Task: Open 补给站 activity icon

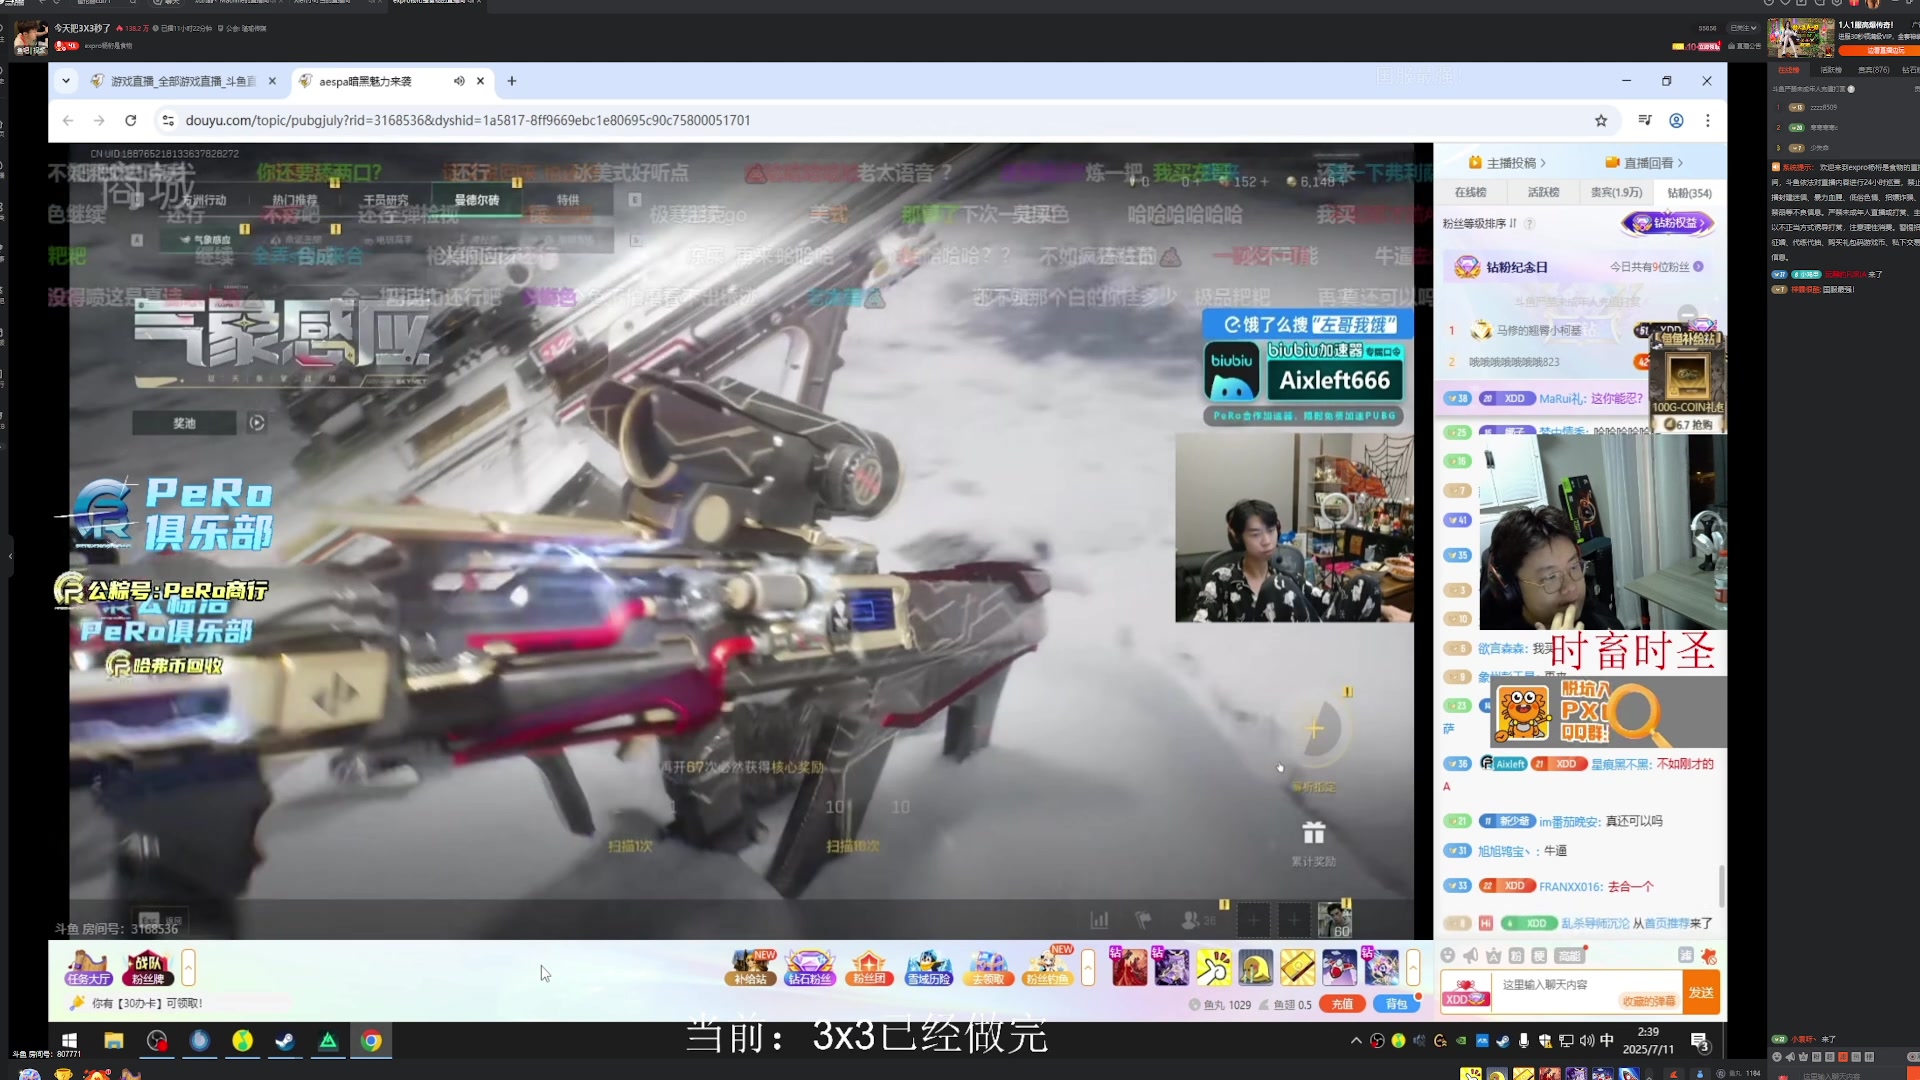Action: pyautogui.click(x=751, y=968)
